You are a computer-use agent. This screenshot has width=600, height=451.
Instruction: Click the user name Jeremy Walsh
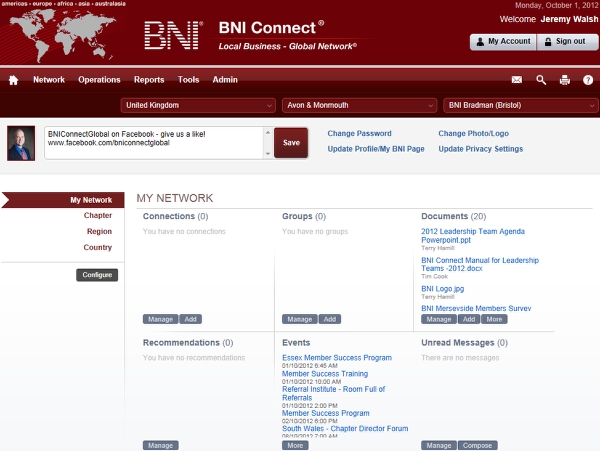(569, 19)
